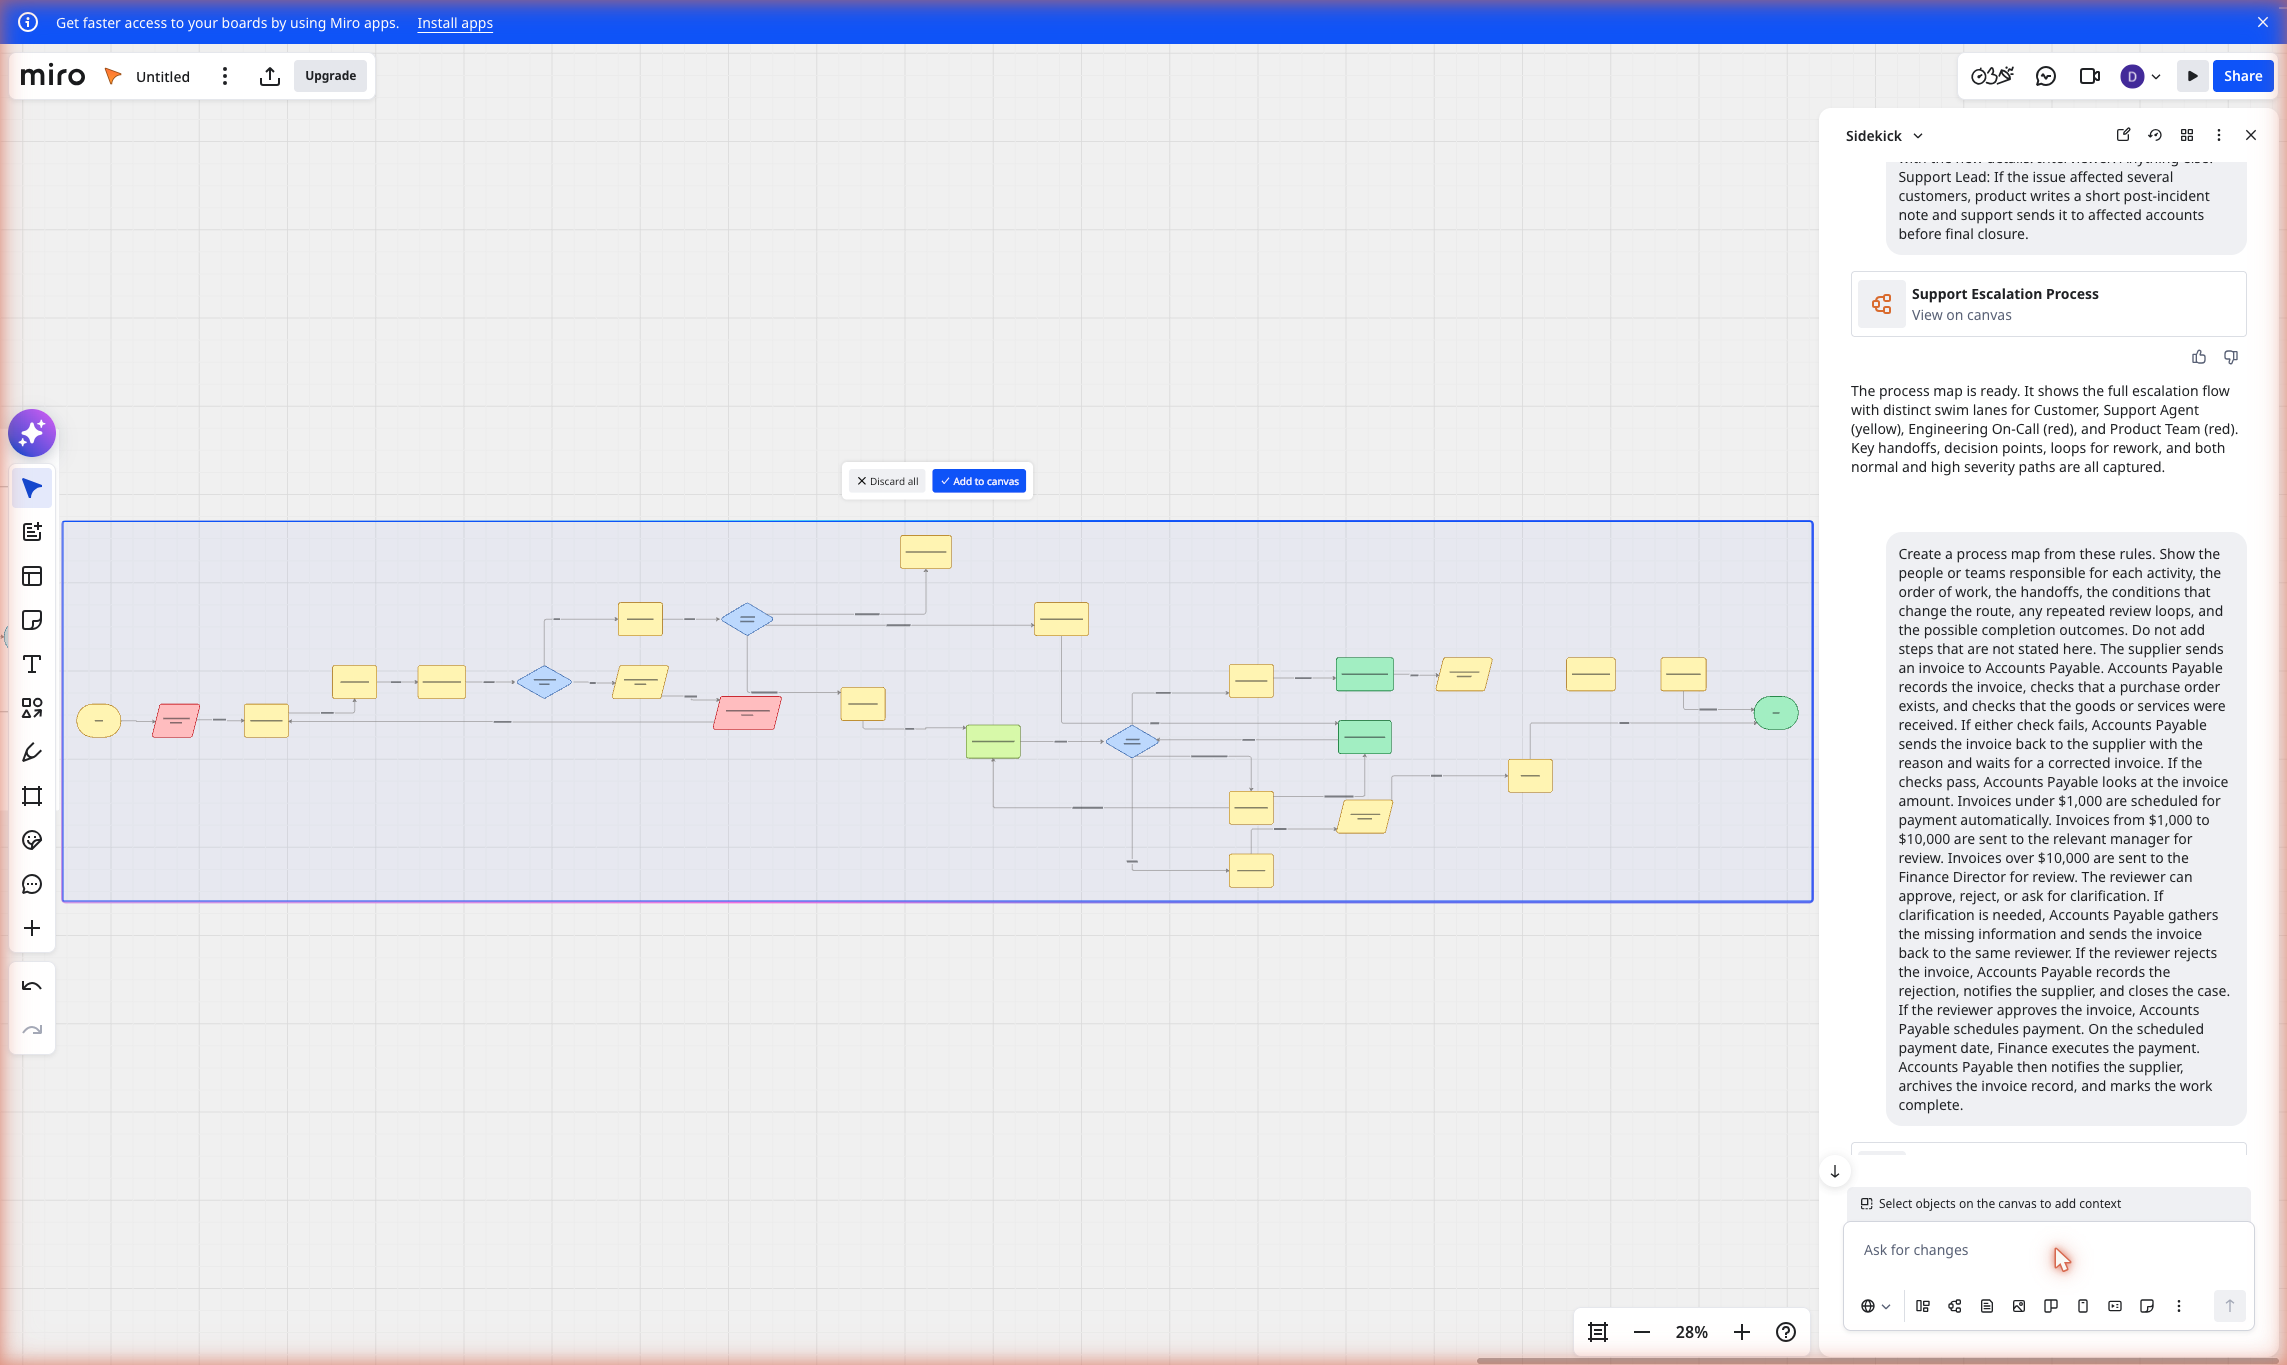This screenshot has width=2287, height=1365.
Task: Open Sidekick more options menu
Action: (x=2219, y=135)
